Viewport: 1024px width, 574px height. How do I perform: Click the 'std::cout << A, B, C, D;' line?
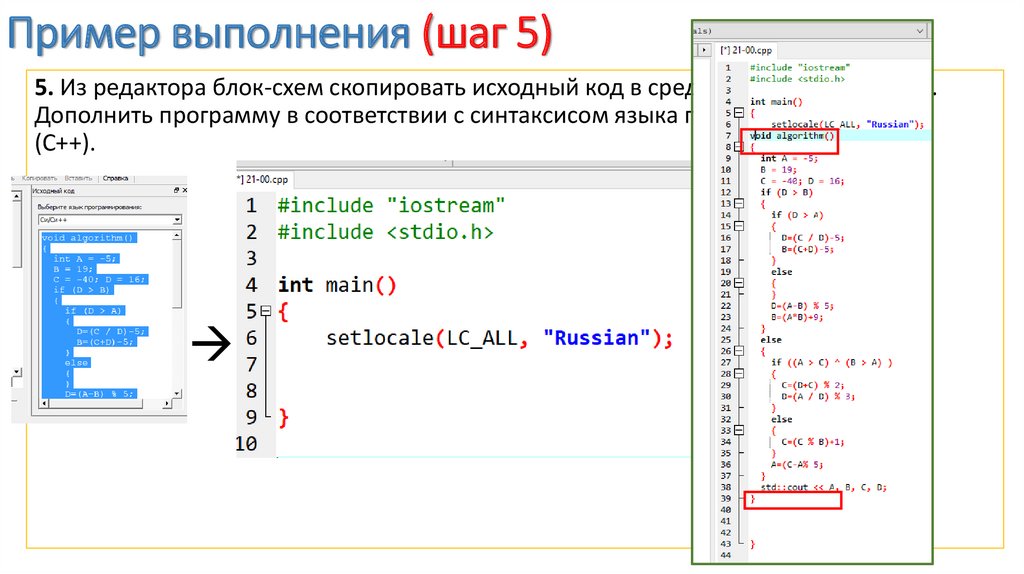click(824, 487)
